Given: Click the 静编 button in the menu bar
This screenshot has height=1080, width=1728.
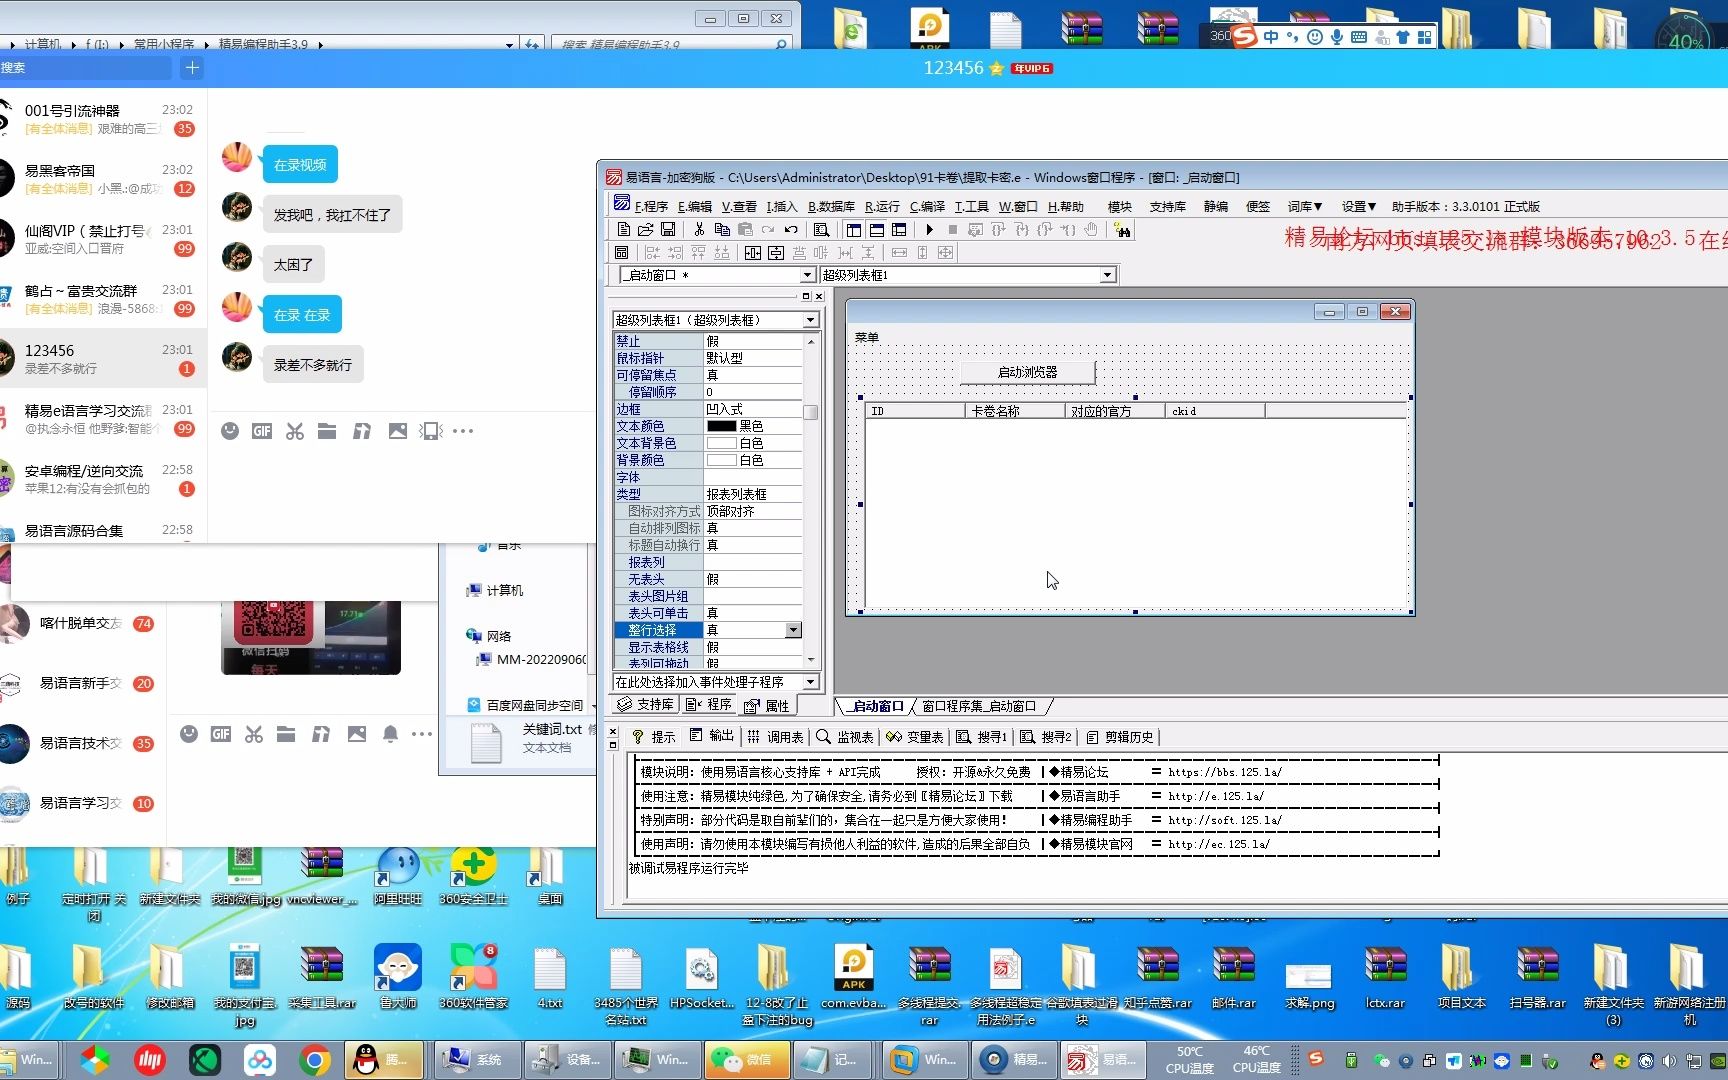Looking at the screenshot, I should (1216, 206).
